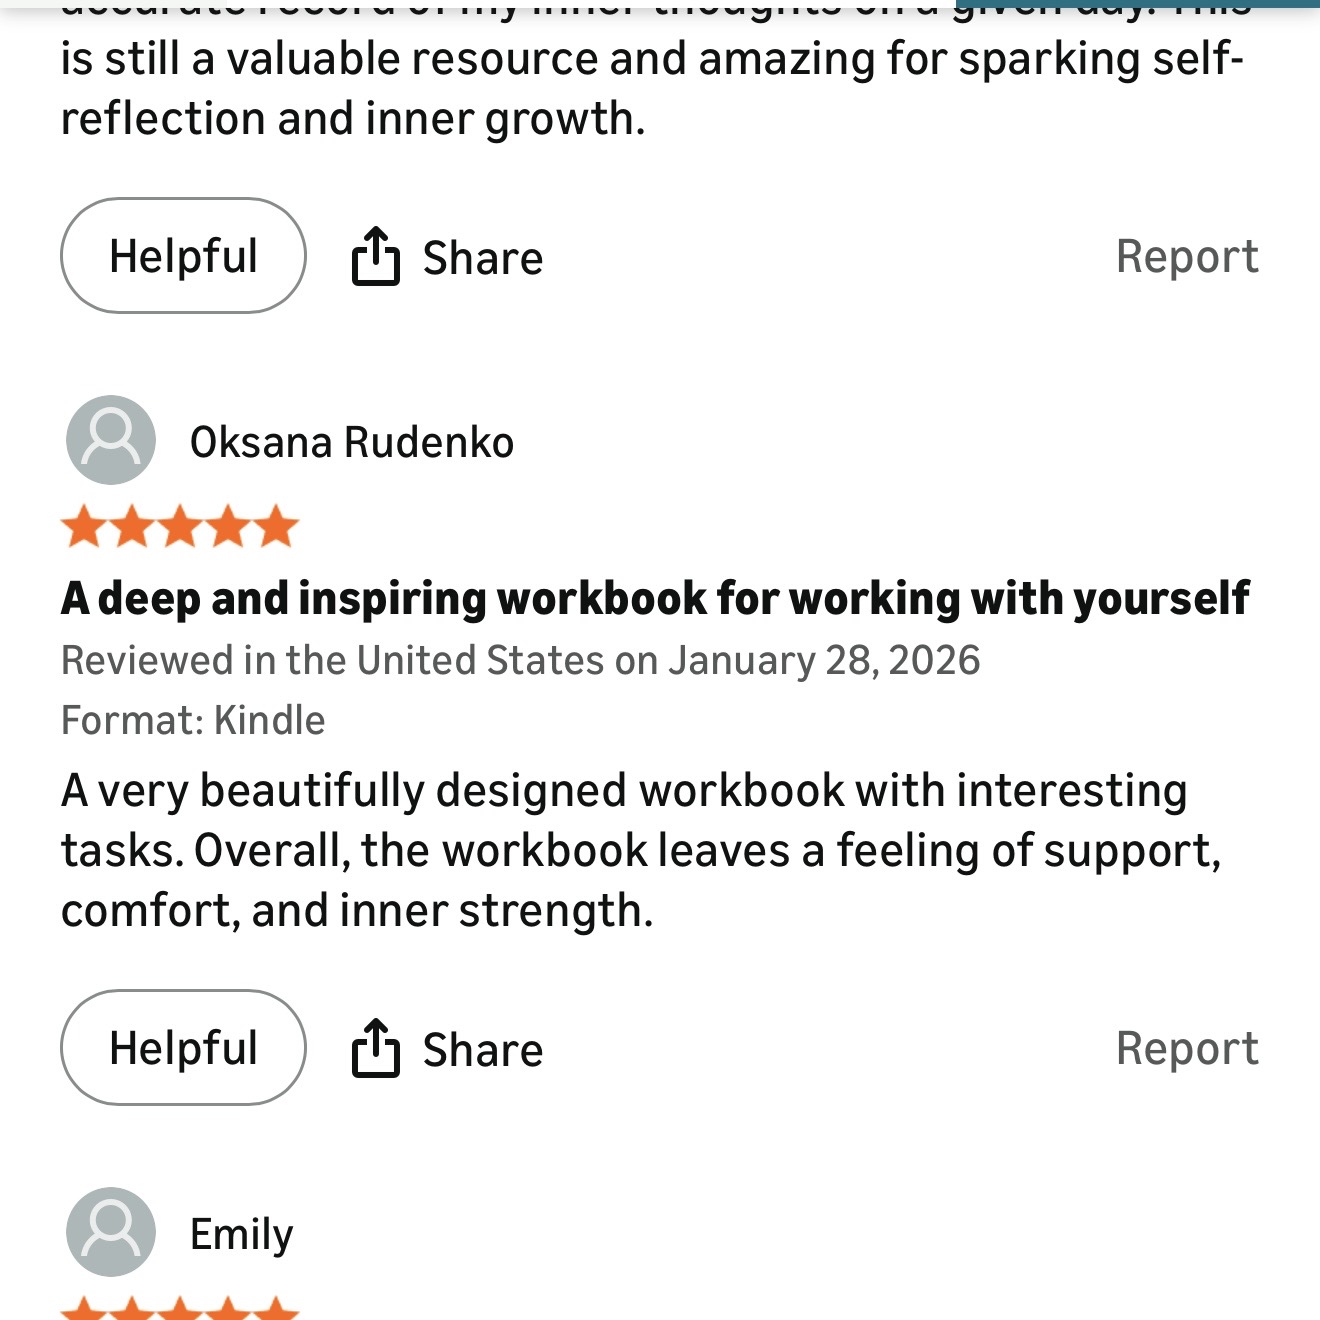Mark the self-reflection review as Helpful
Image resolution: width=1320 pixels, height=1320 pixels.
click(183, 256)
